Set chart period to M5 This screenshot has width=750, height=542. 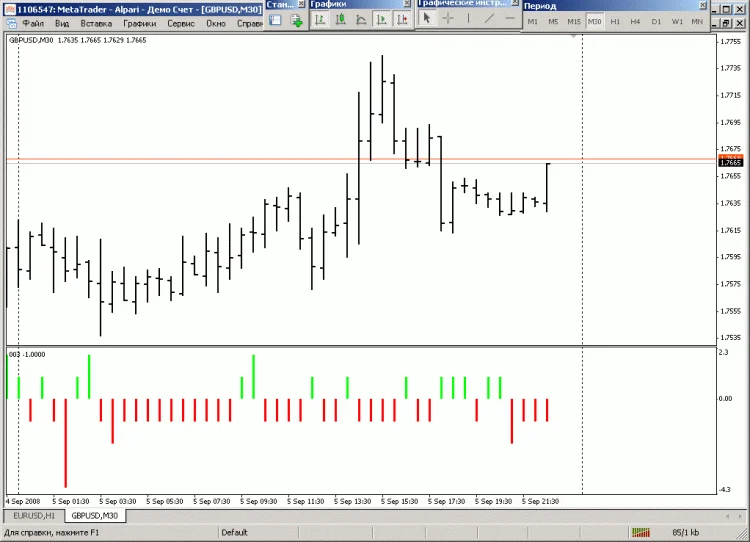tap(553, 22)
